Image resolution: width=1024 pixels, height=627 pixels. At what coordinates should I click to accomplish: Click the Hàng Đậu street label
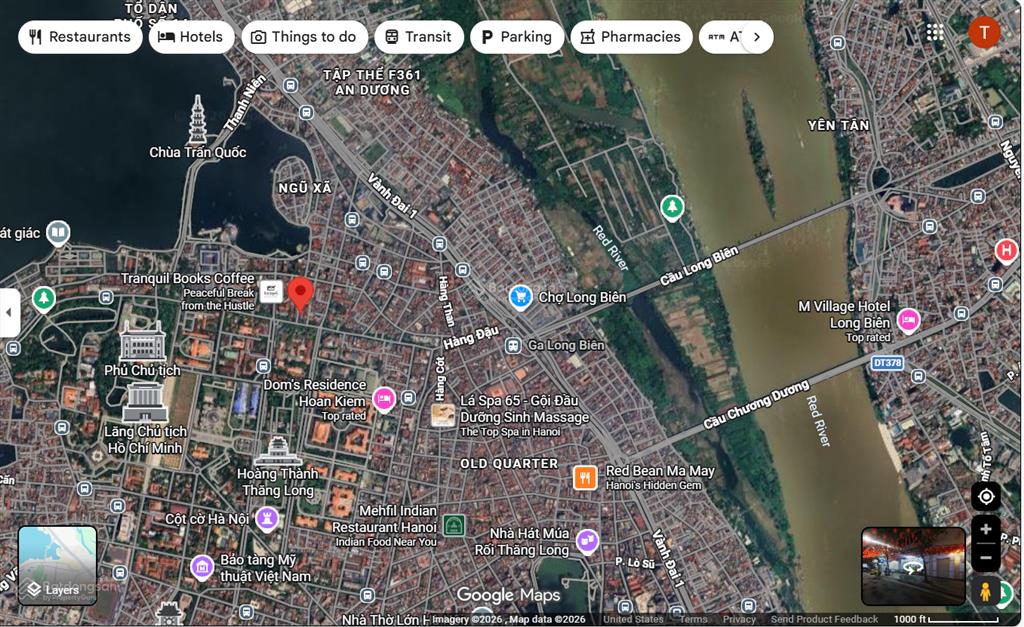click(471, 338)
